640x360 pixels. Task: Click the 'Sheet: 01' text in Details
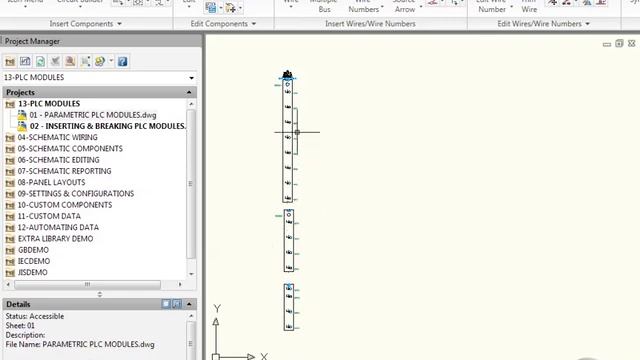coord(20,326)
